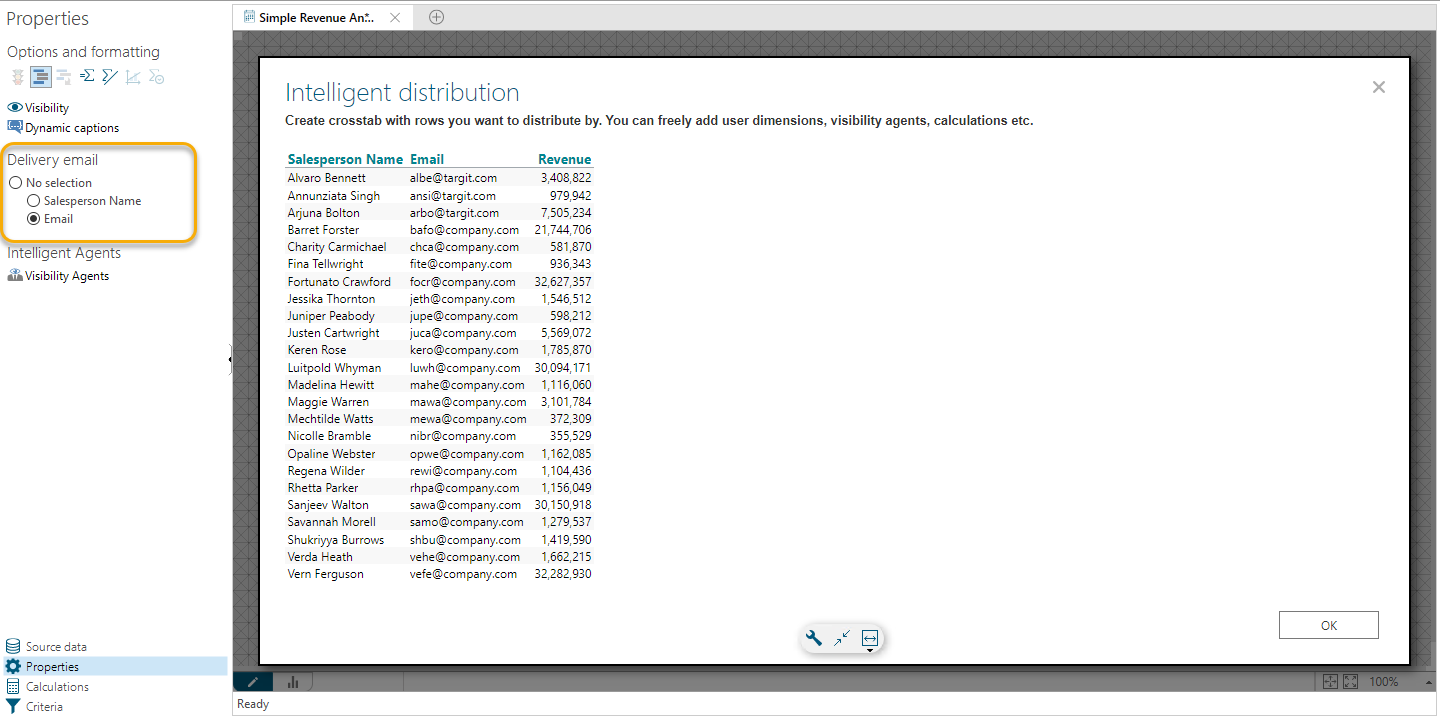Click the email jeth@company.com
The image size is (1440, 718).
[x=463, y=299]
